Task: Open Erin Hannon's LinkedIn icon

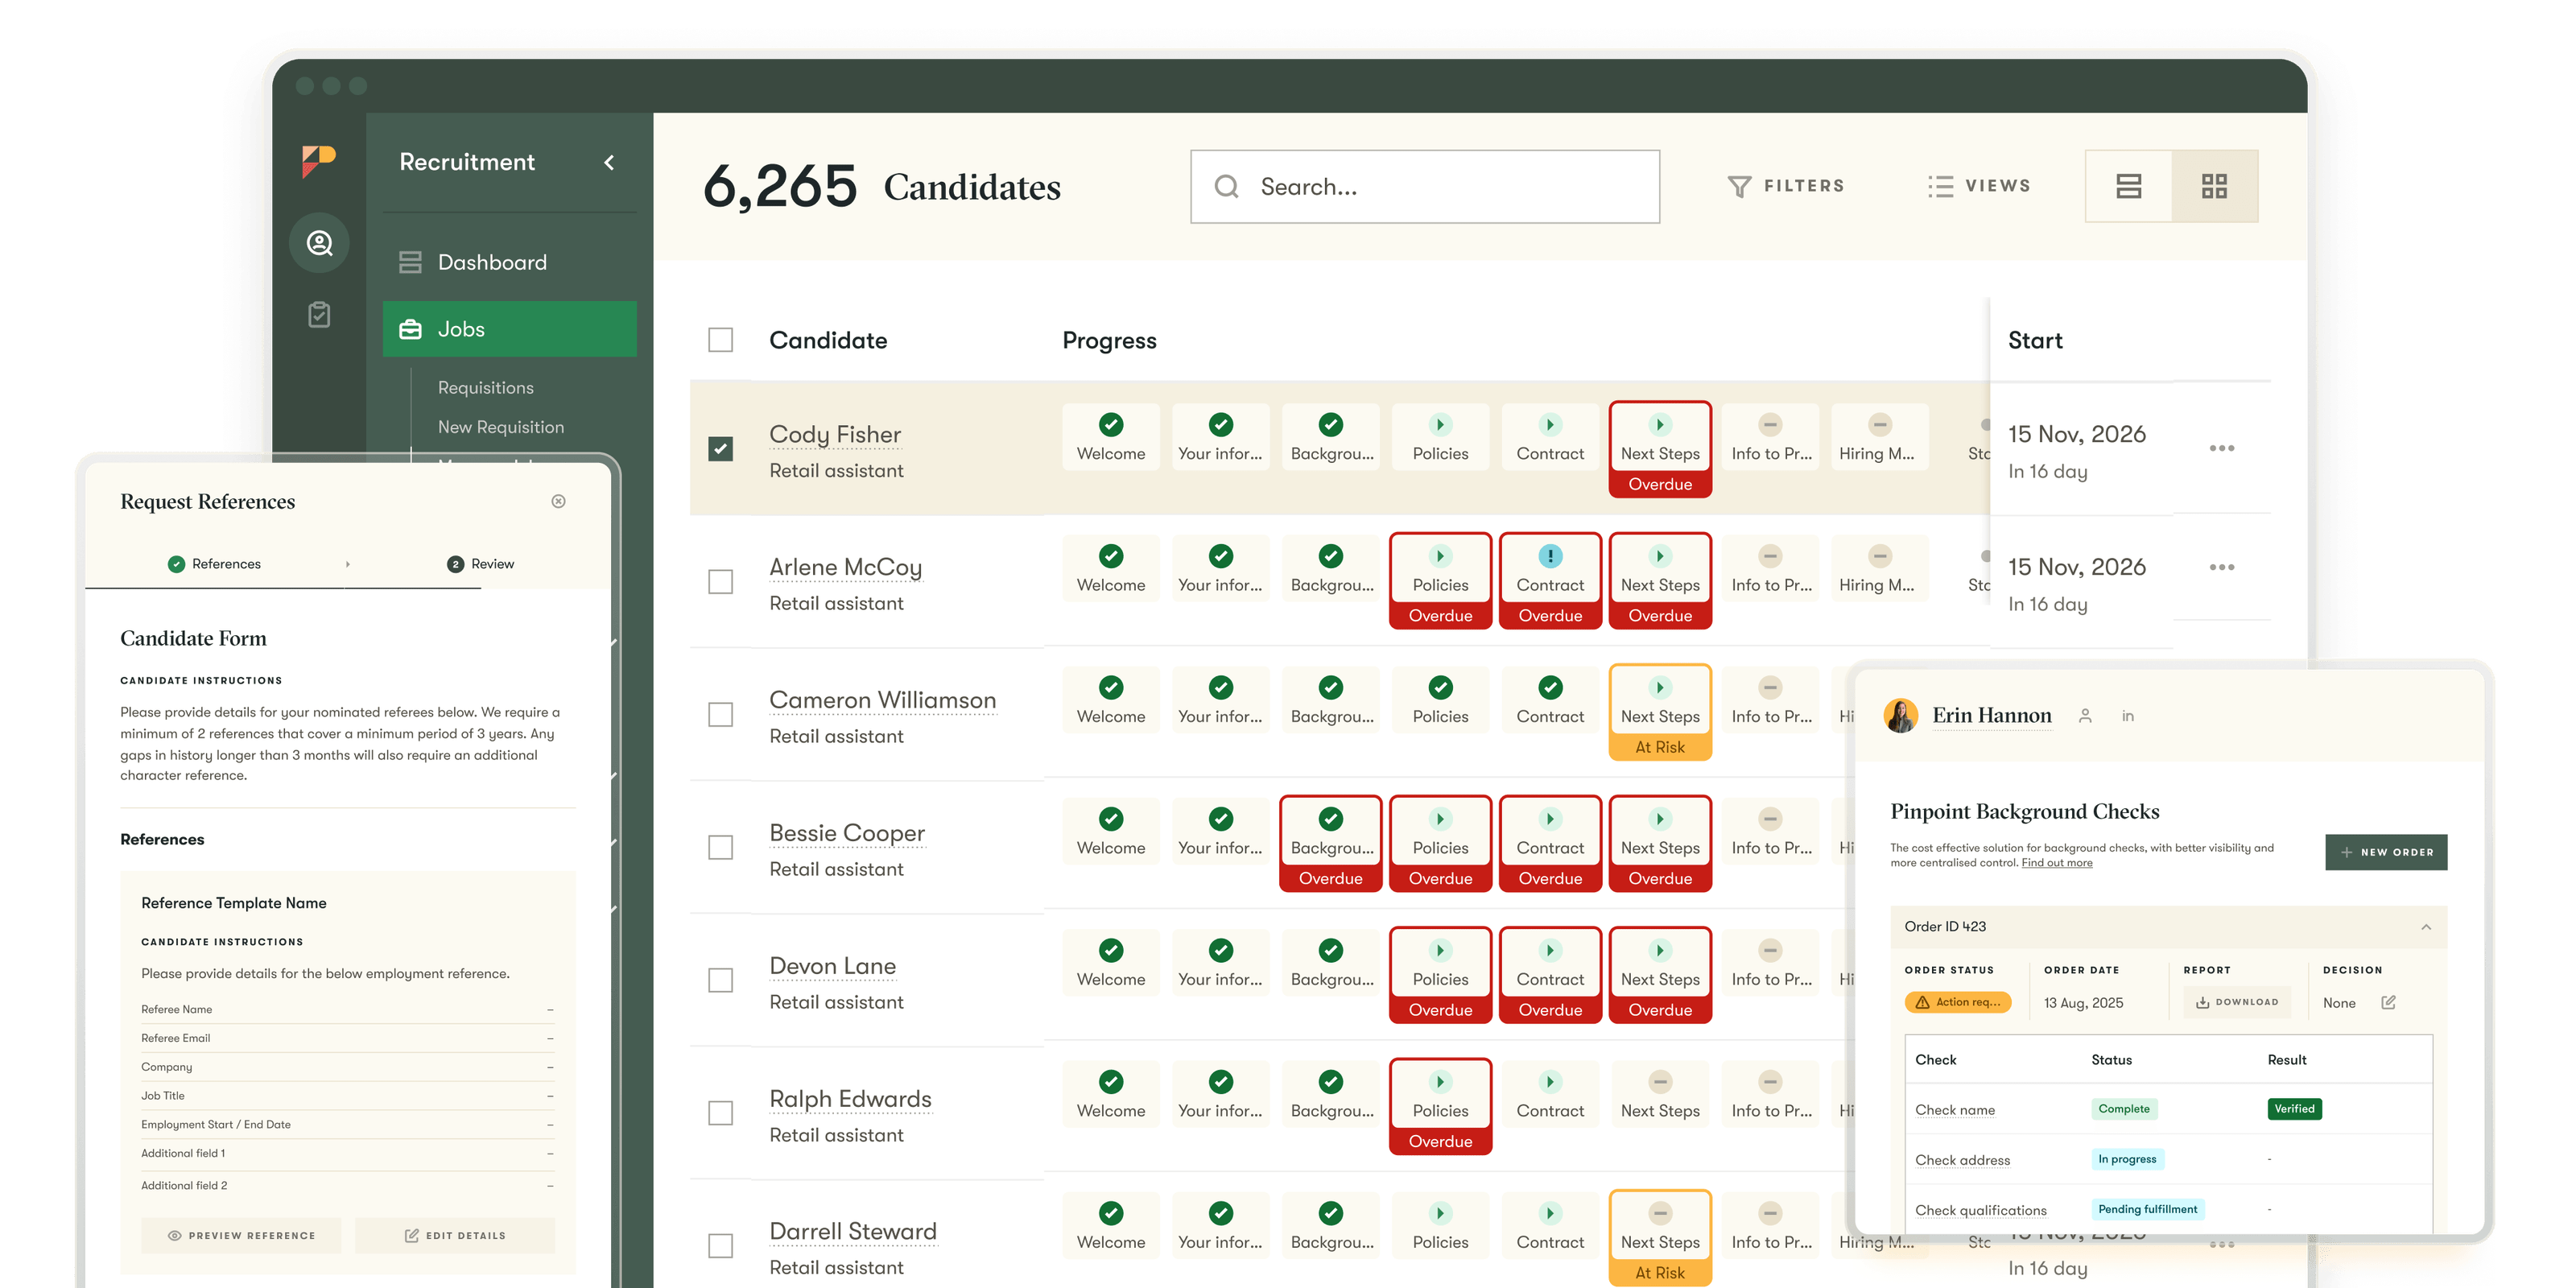Action: pos(2128,716)
